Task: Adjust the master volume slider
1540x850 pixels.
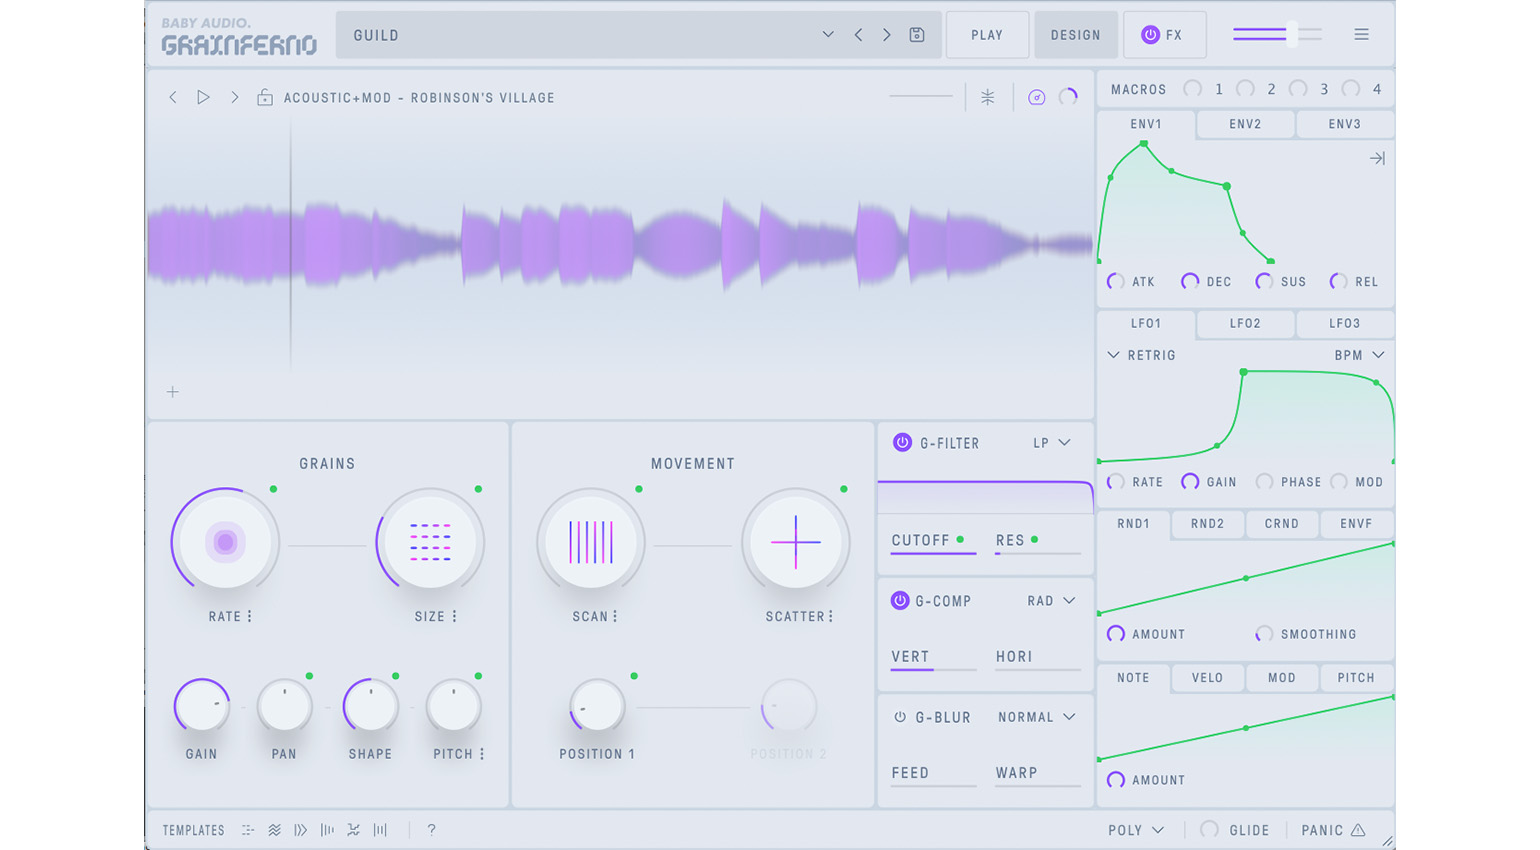Action: pyautogui.click(x=1291, y=35)
